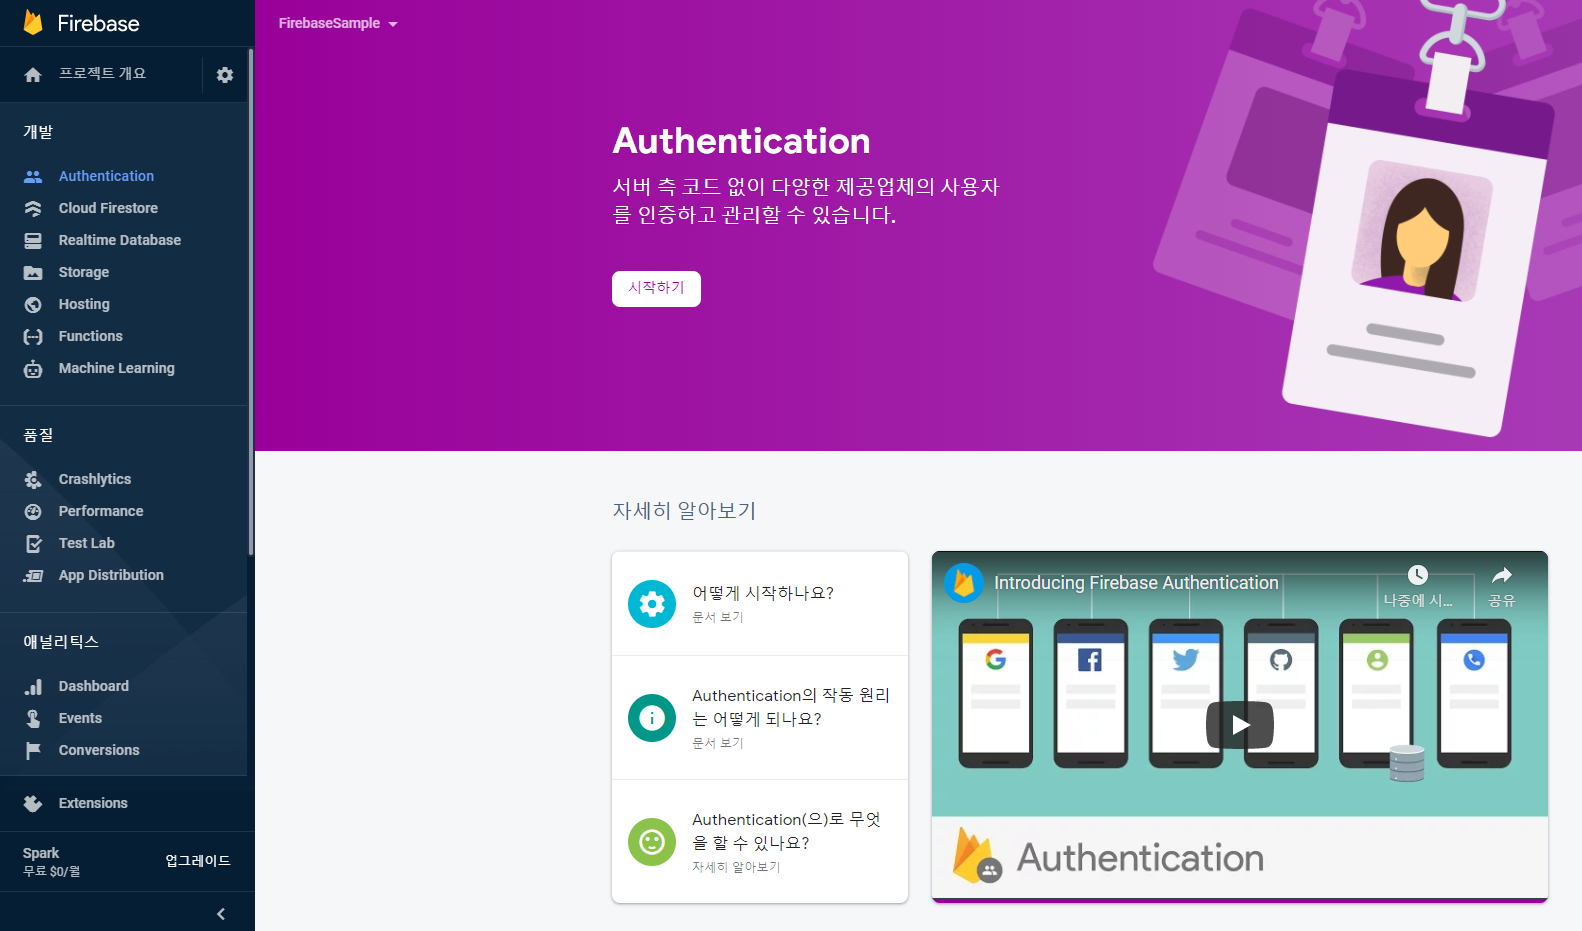
Task: Click the green smiley icon on third card
Action: [x=652, y=842]
